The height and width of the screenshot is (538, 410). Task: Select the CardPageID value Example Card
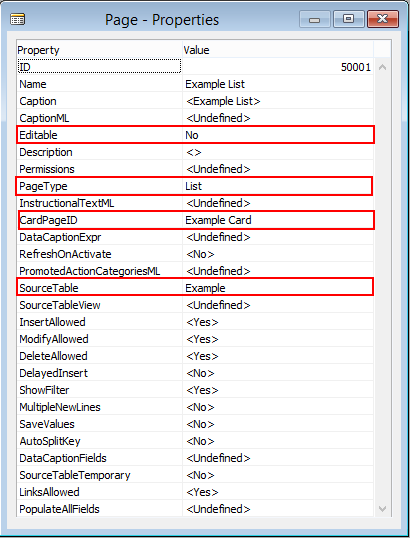278,220
